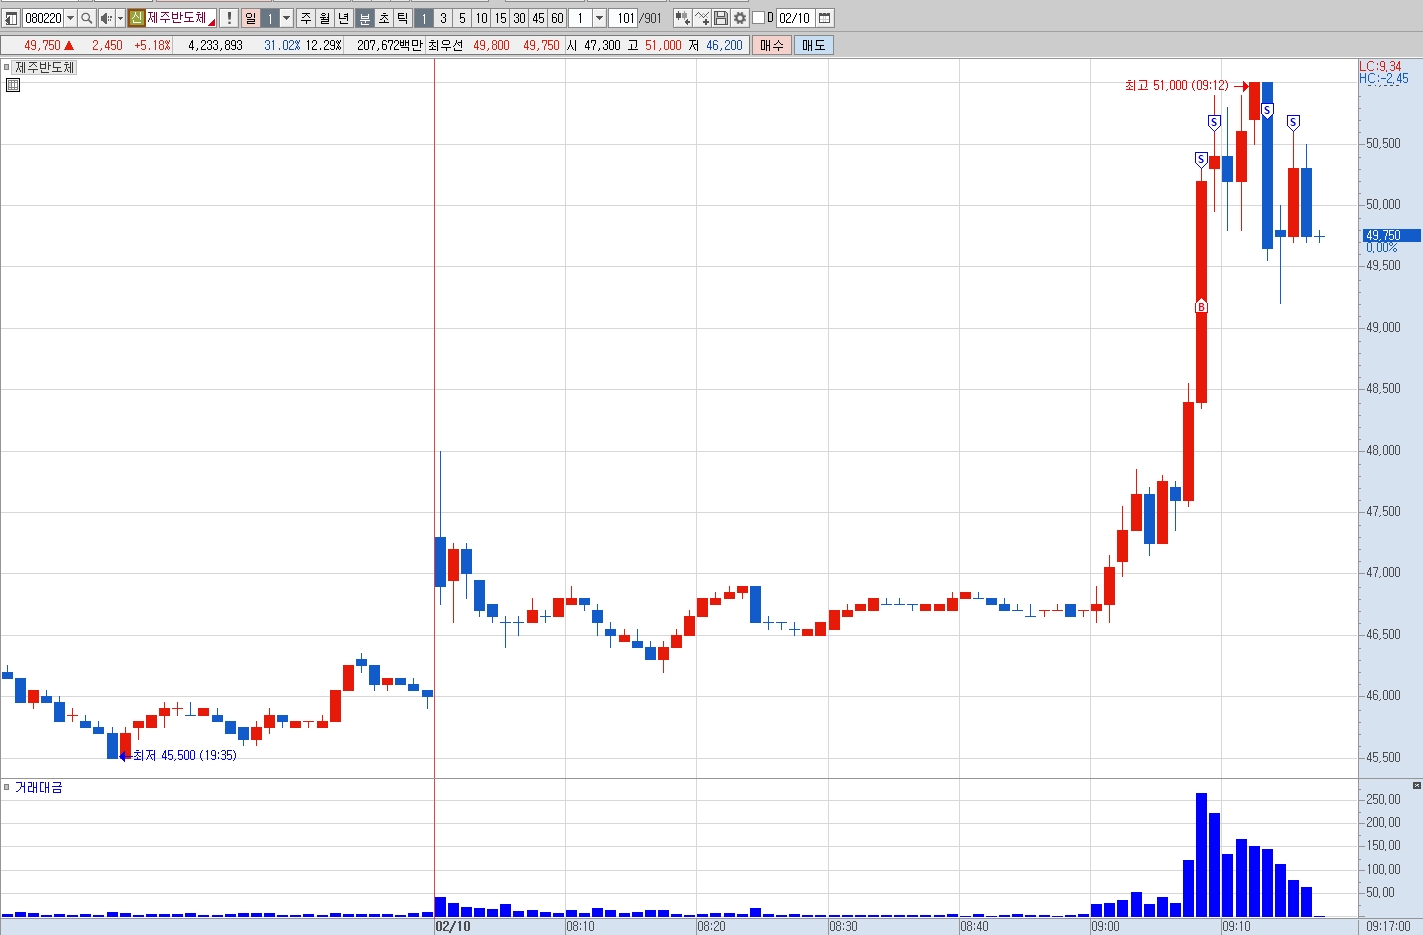Image resolution: width=1423 pixels, height=935 pixels.
Task: Click the 매수 buy button
Action: 772,45
